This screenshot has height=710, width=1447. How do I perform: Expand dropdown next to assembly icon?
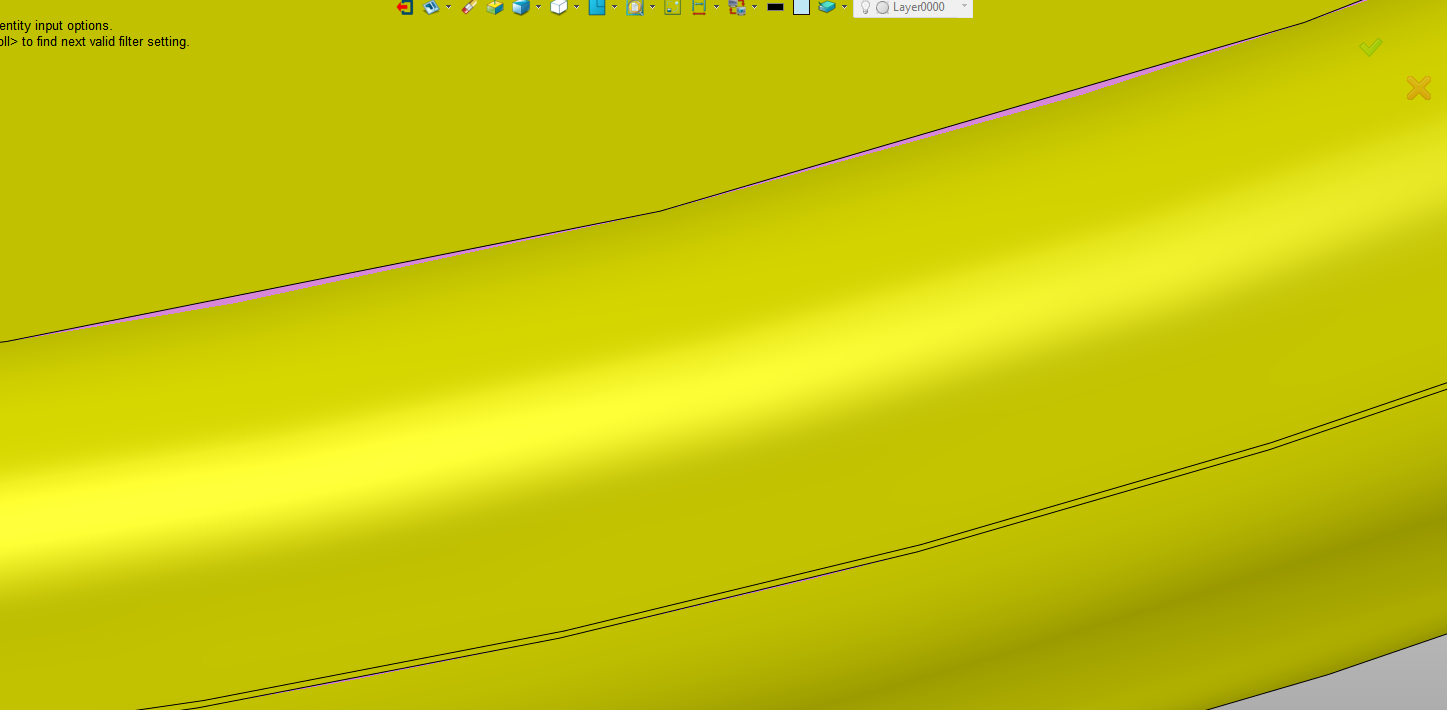click(x=754, y=7)
